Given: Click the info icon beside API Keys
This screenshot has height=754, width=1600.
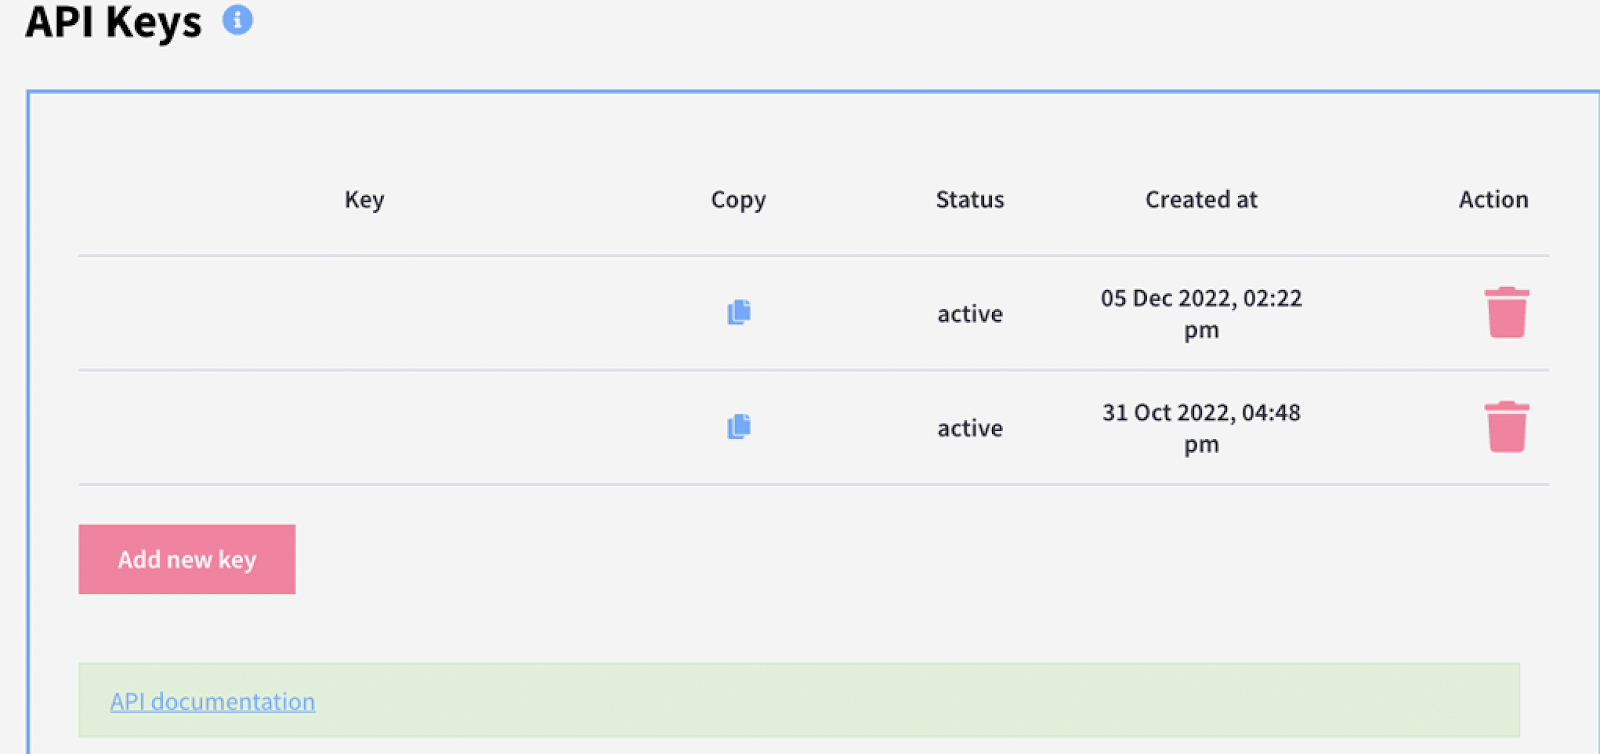Looking at the screenshot, I should 237,20.
